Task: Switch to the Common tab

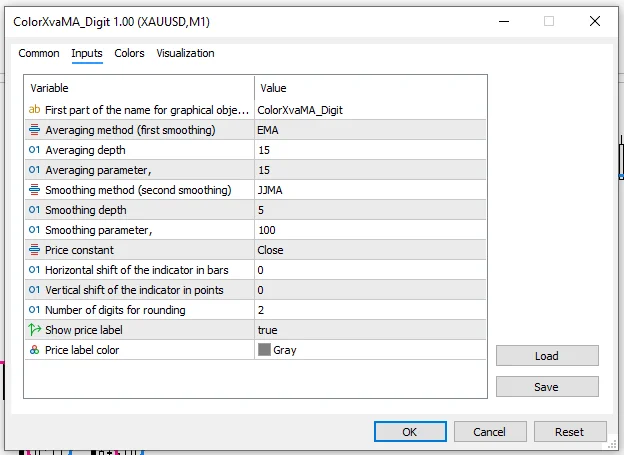Action: click(39, 53)
